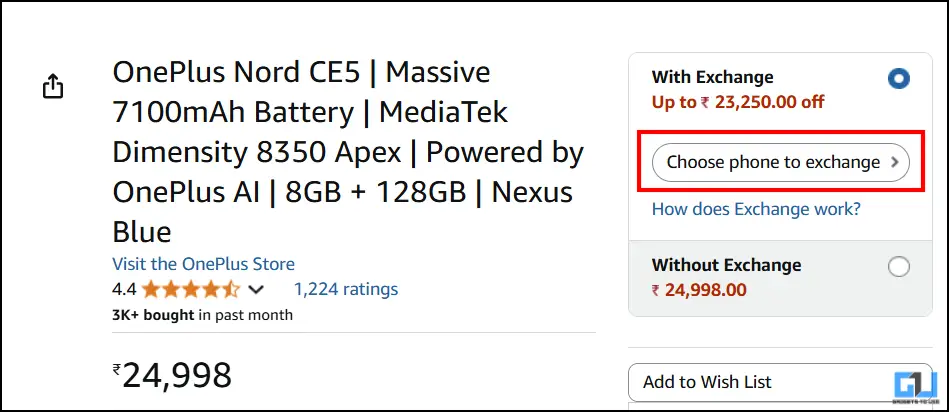Expand the rating breakdown chevron beside the stars
This screenshot has height=412, width=949.
[256, 290]
